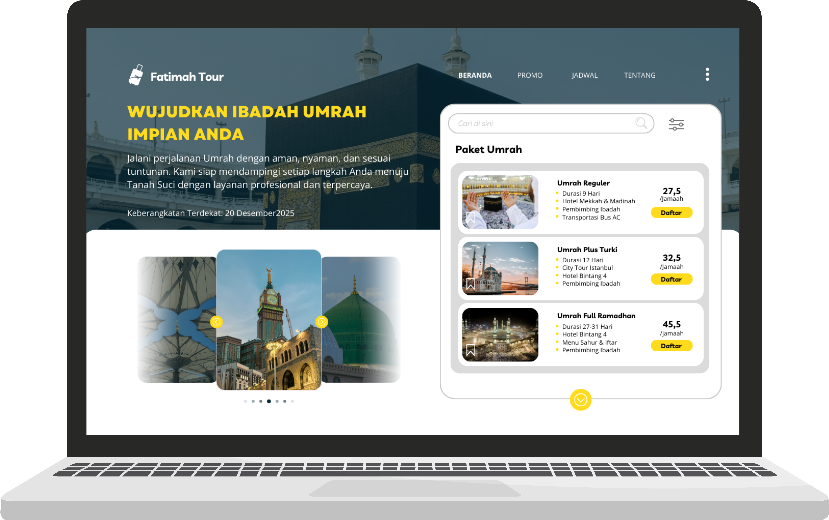Click the Fatimah Tour luggage logo icon
829x520 pixels.
pos(136,75)
